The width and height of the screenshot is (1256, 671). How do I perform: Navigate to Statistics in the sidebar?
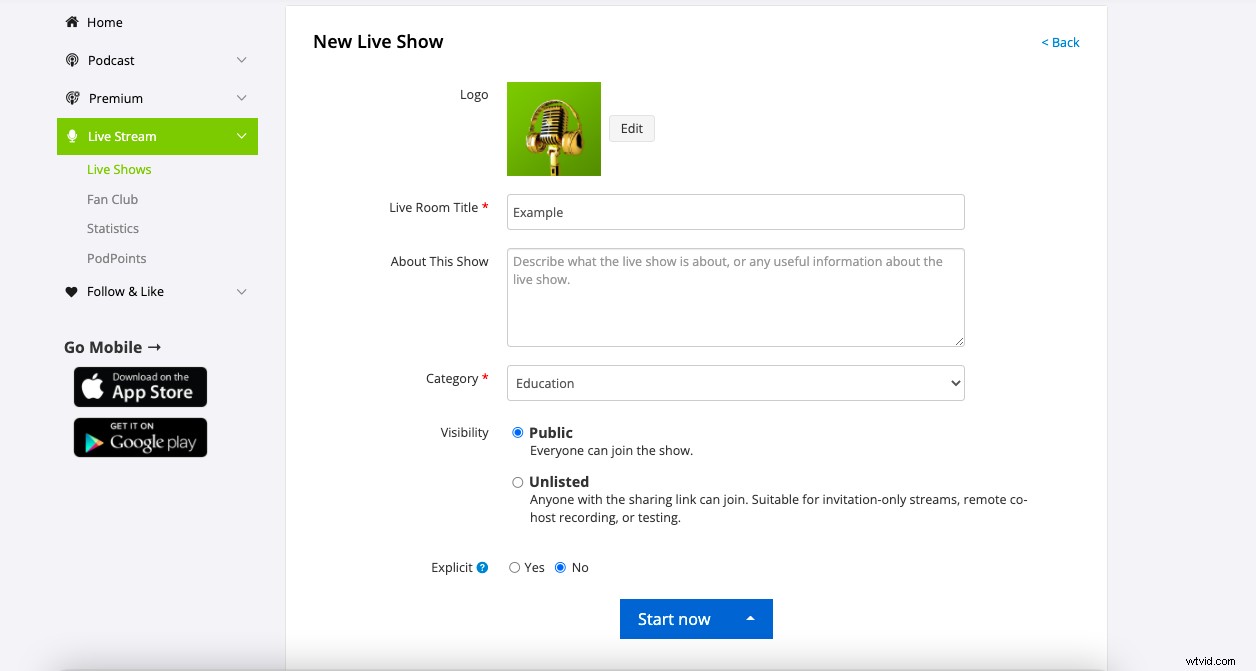tap(112, 228)
